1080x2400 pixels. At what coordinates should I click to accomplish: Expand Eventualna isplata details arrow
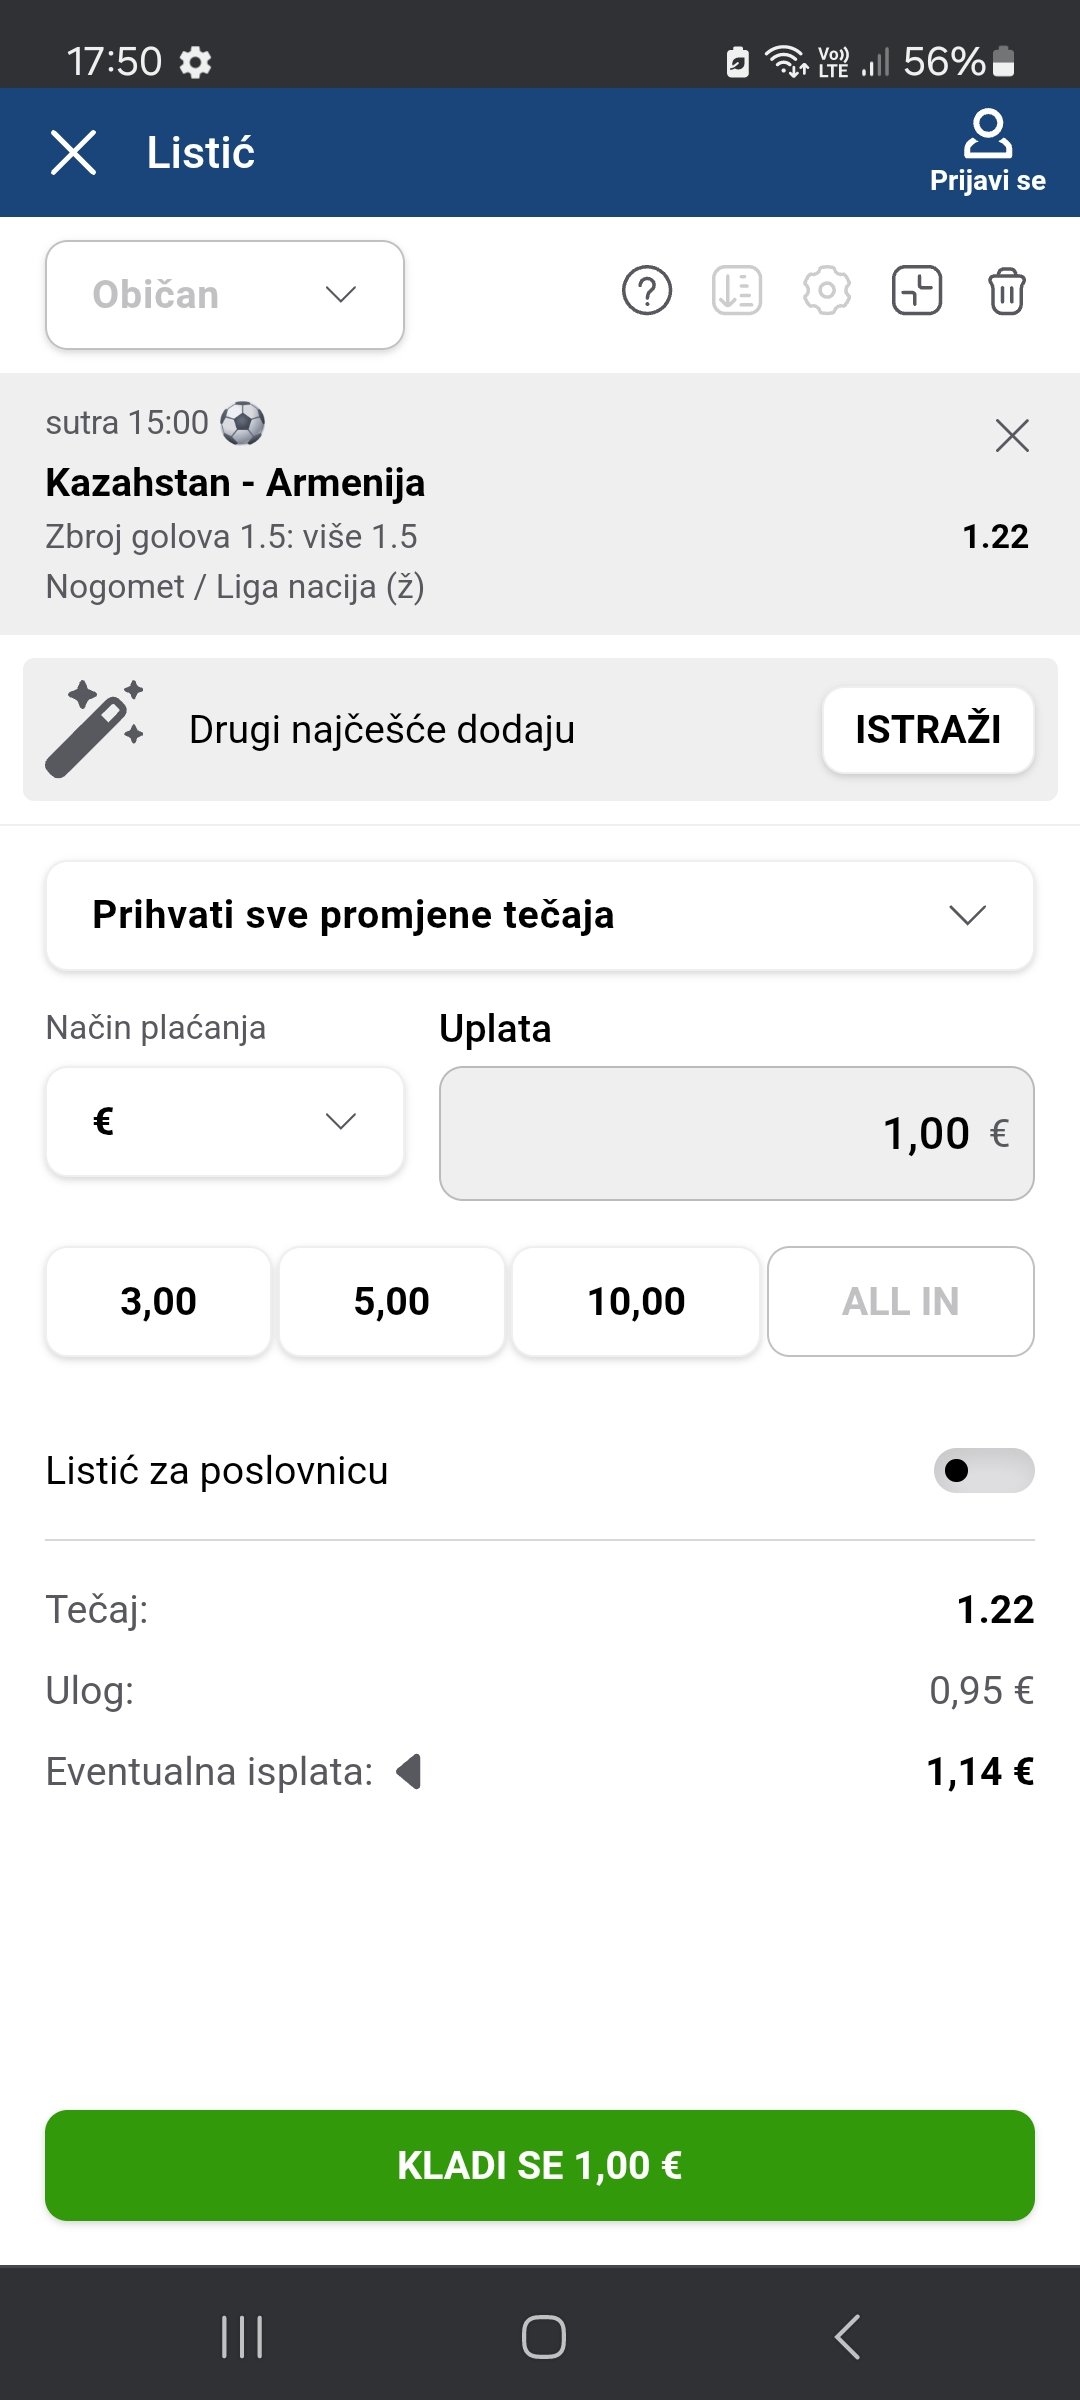(x=409, y=1772)
